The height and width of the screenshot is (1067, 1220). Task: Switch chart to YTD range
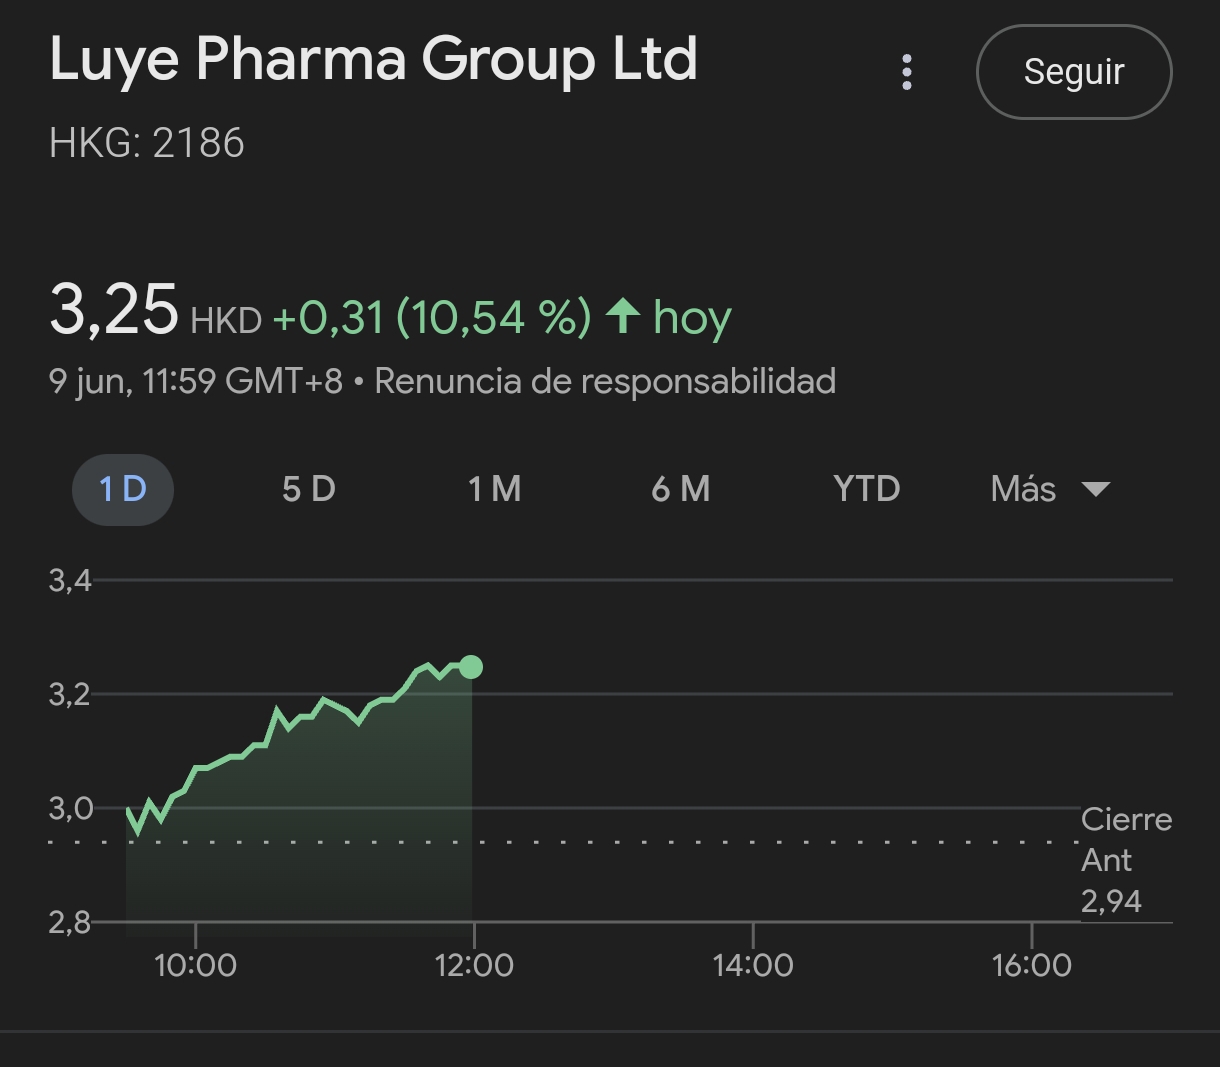pyautogui.click(x=866, y=489)
